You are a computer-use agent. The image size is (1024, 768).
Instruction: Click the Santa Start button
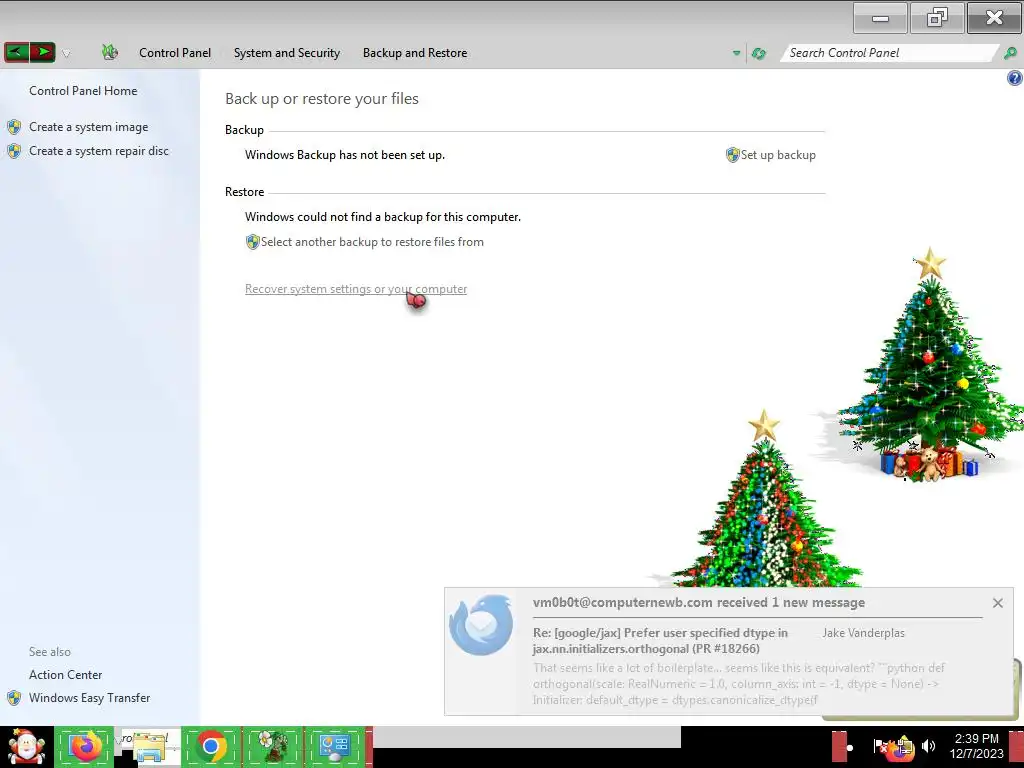point(26,746)
